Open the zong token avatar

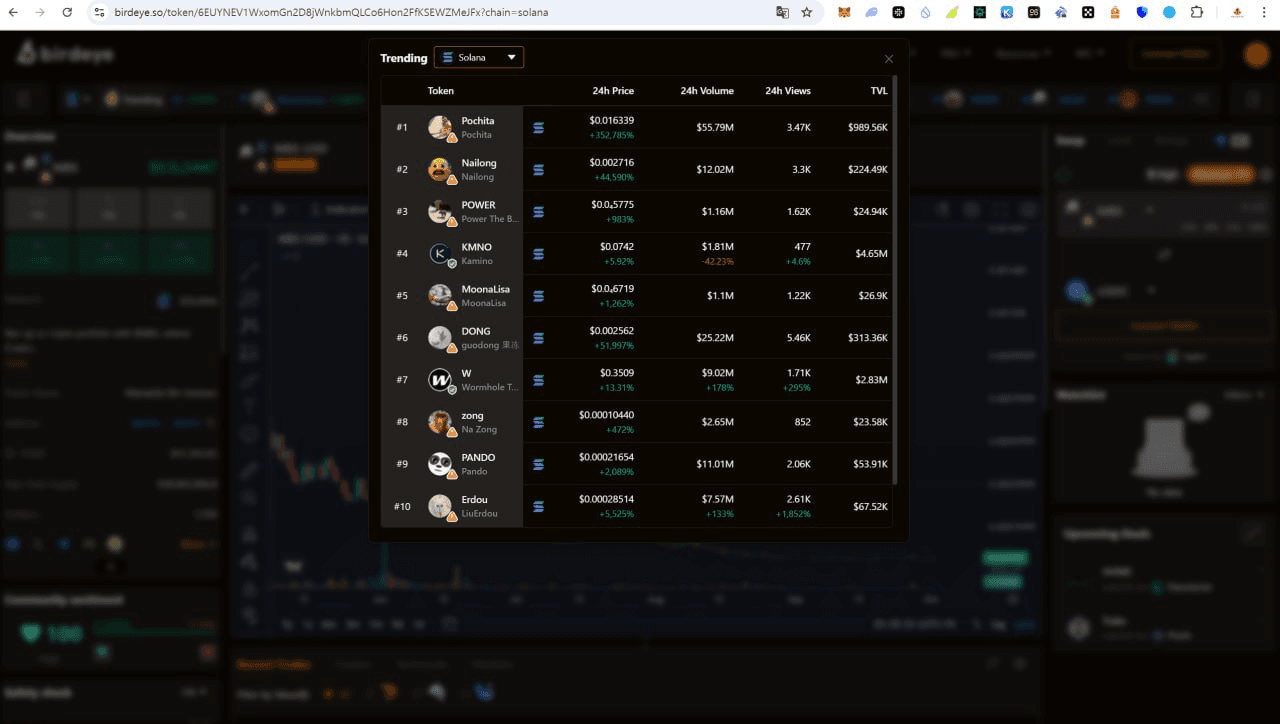(x=440, y=421)
